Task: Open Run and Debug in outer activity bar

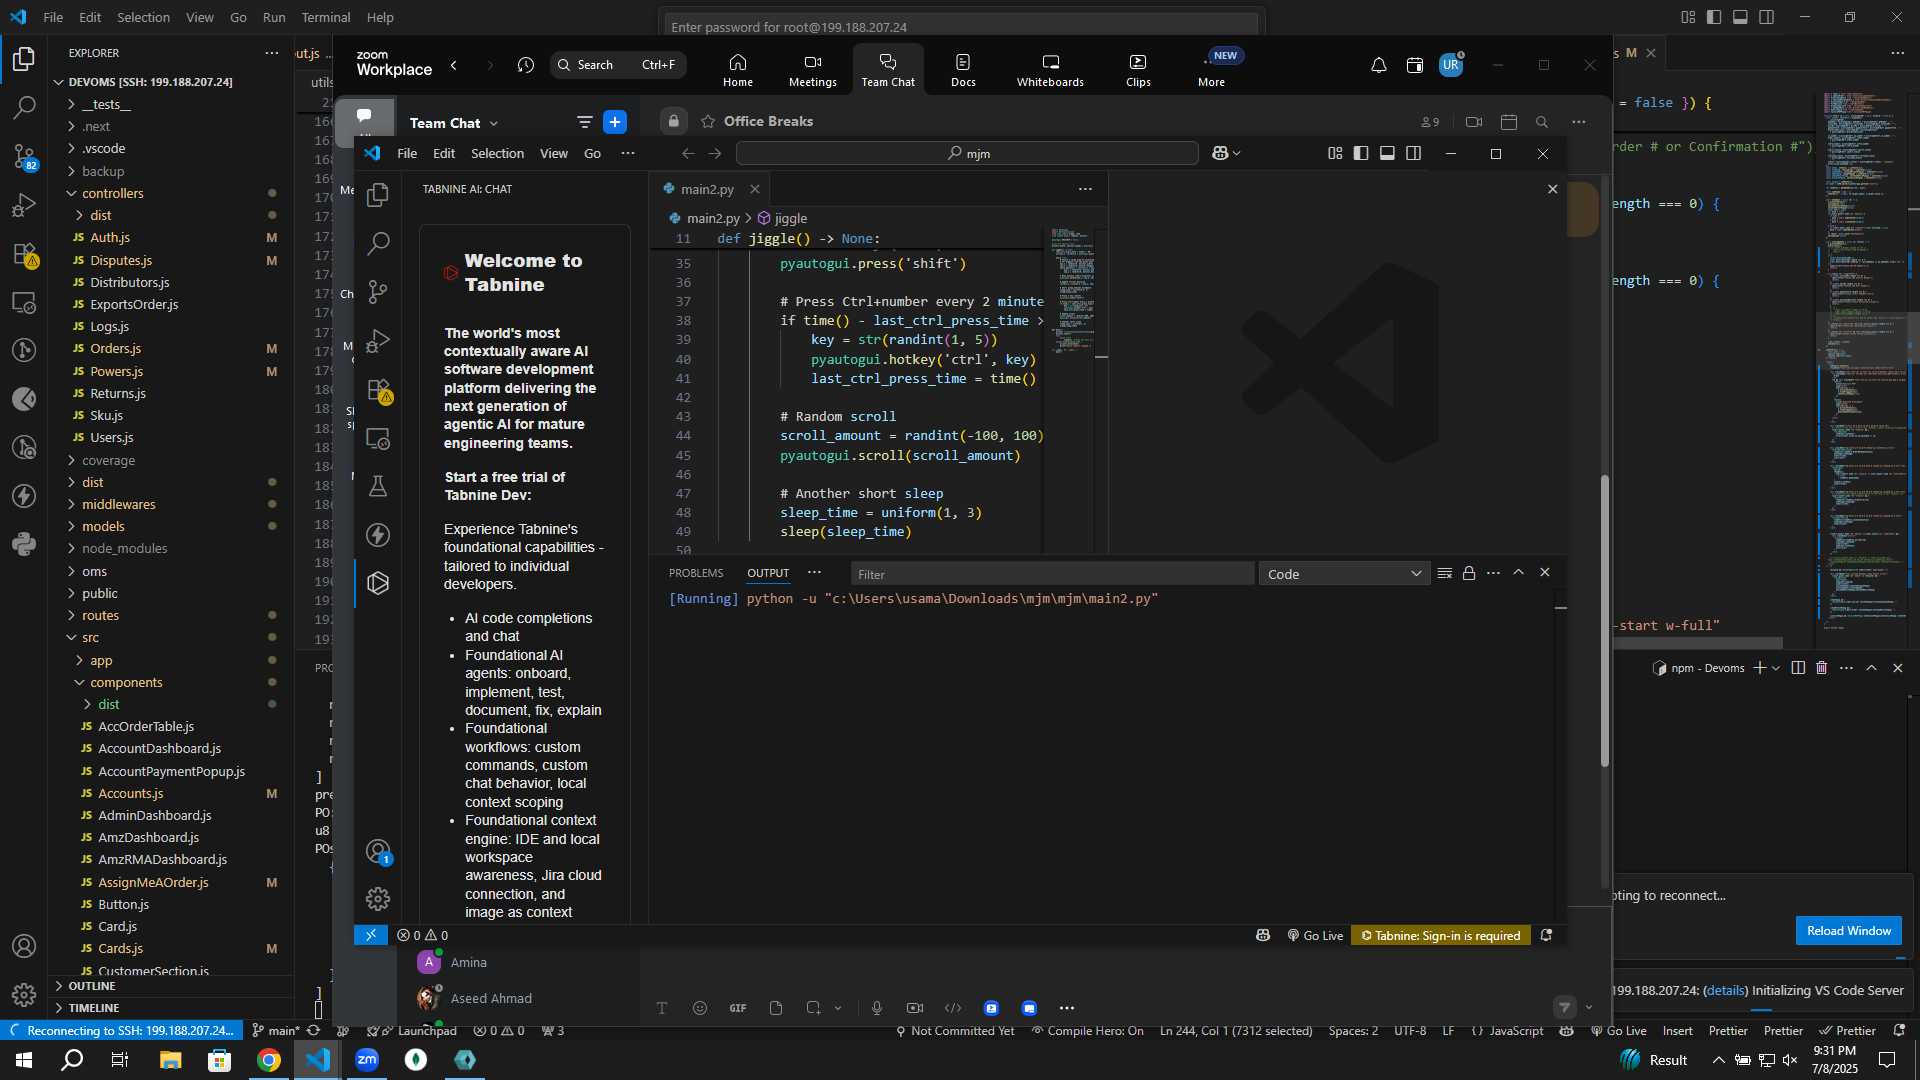Action: 24,205
